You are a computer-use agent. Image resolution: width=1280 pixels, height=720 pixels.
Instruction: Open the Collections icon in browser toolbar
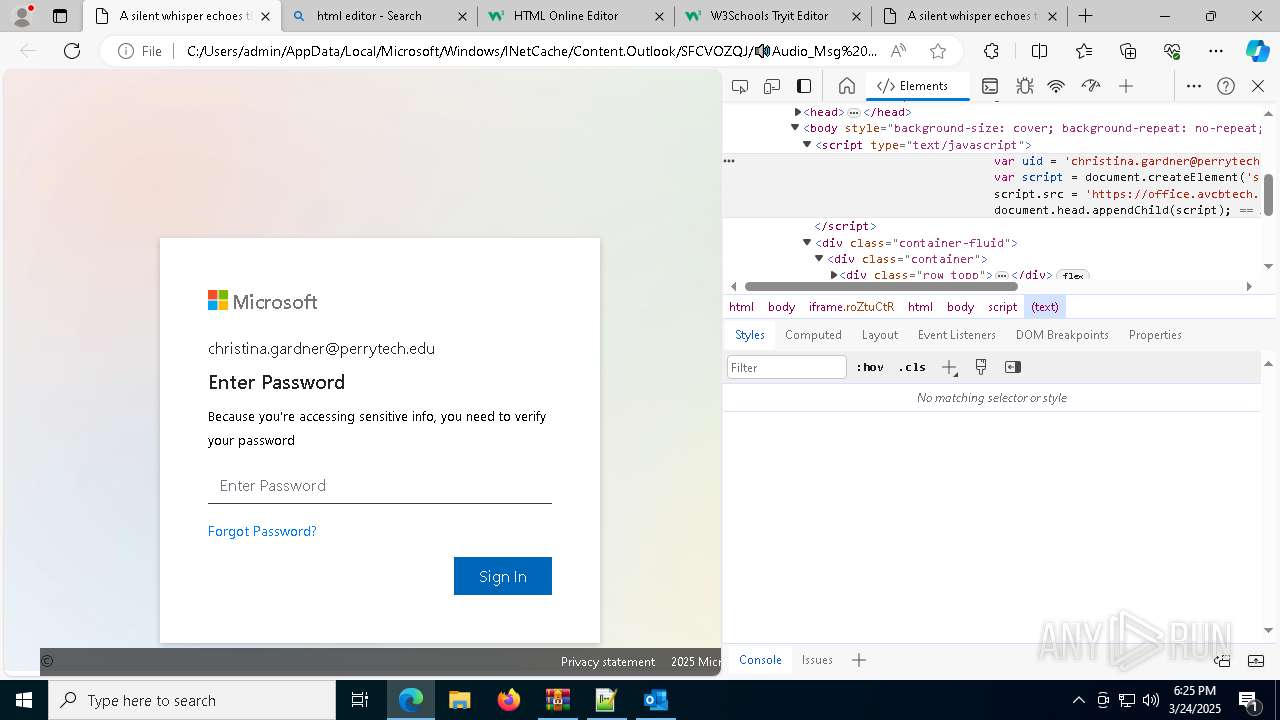click(1128, 51)
